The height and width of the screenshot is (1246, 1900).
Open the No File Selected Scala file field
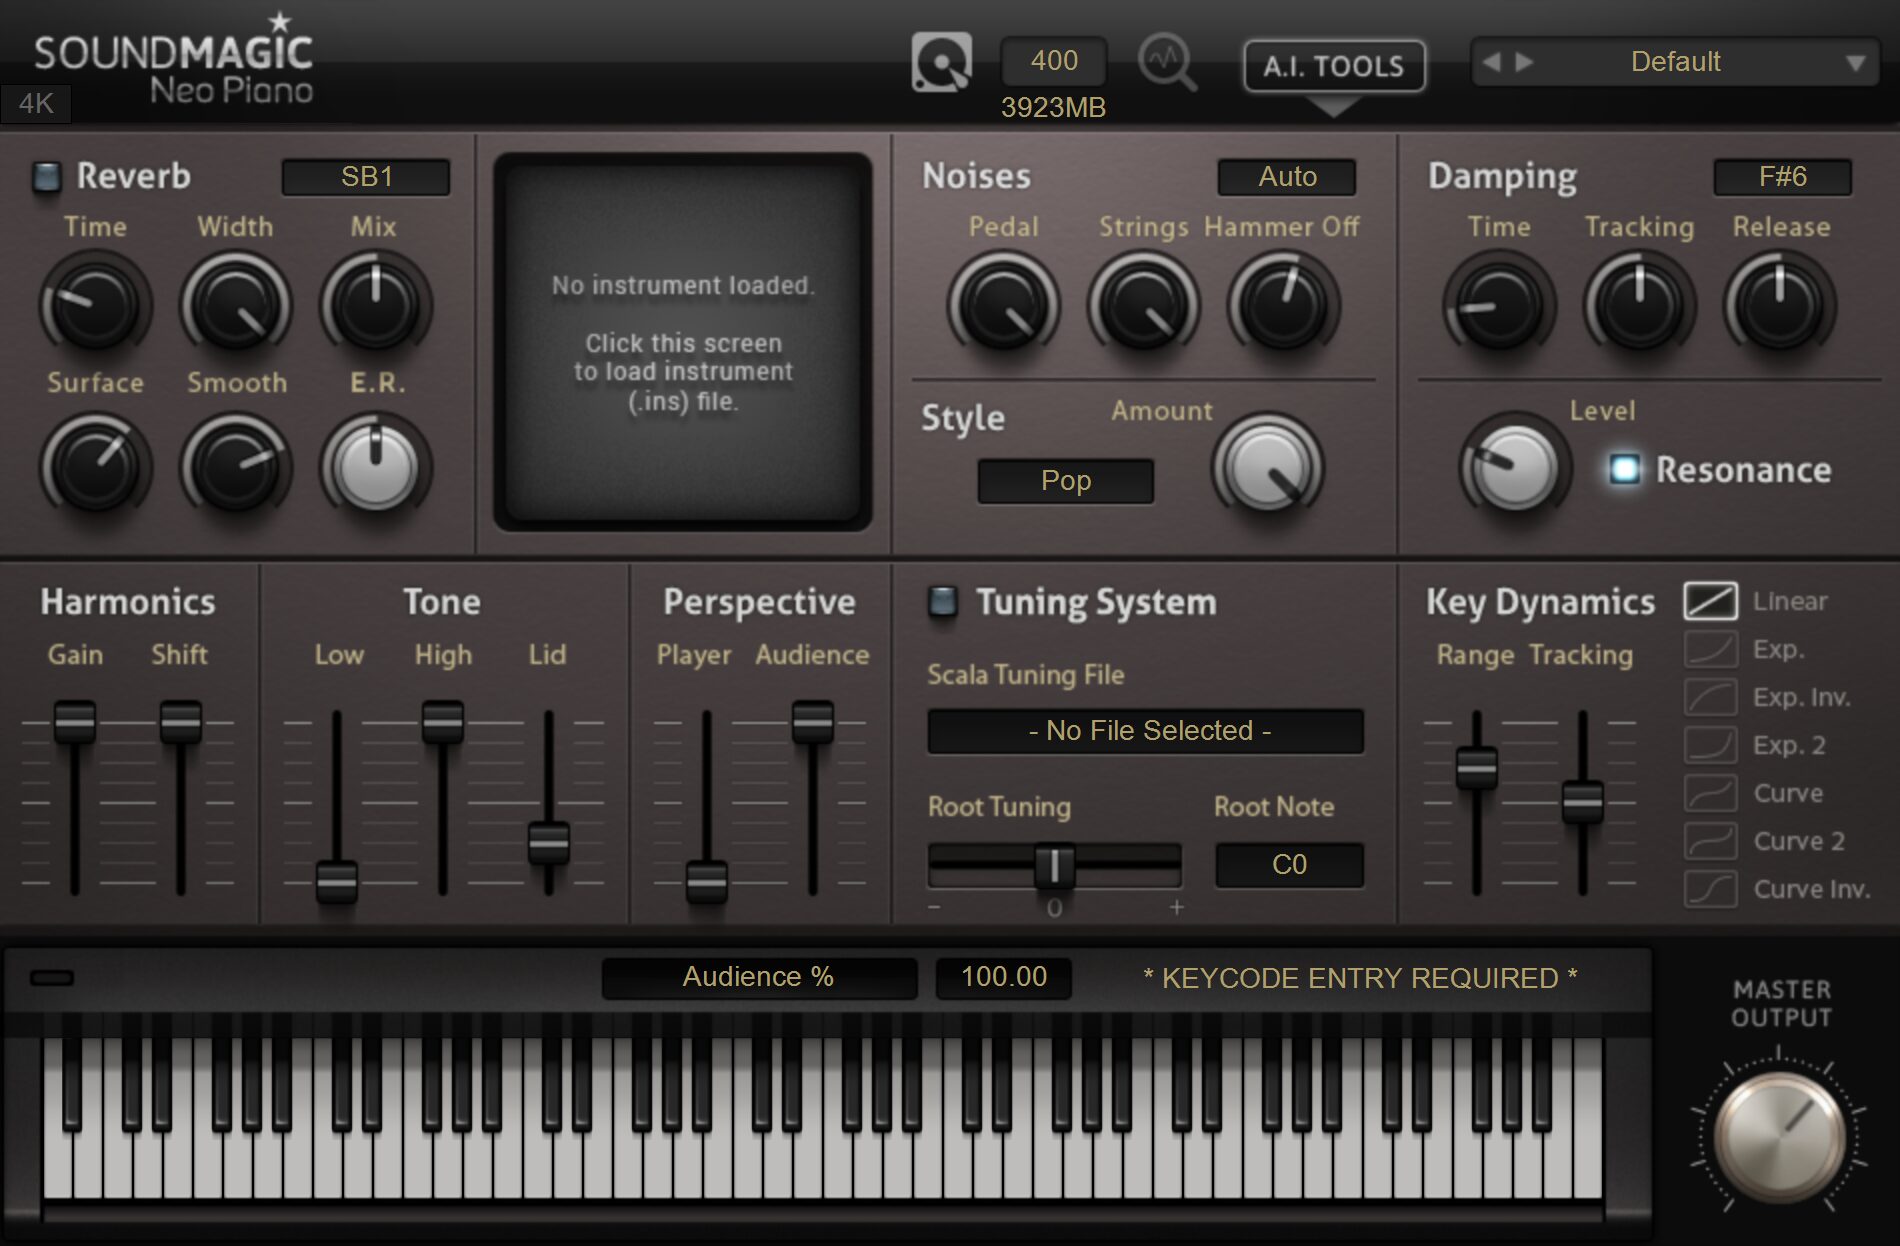tap(1146, 731)
